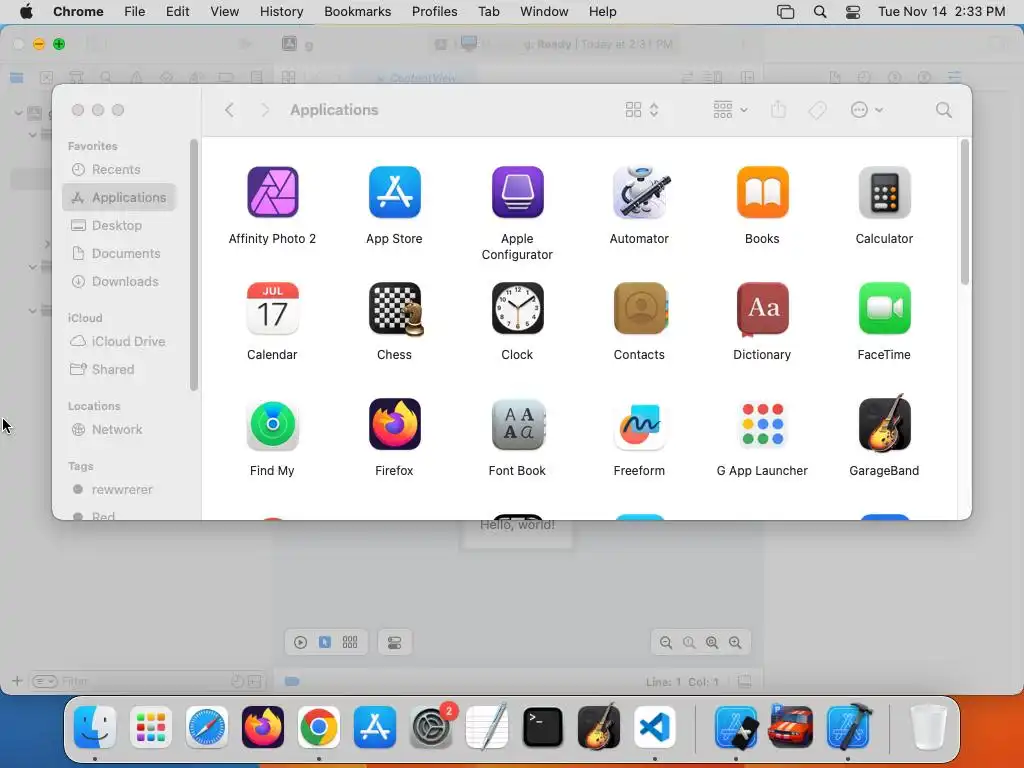
Task: Select the rewwrerer tag
Action: (x=119, y=490)
